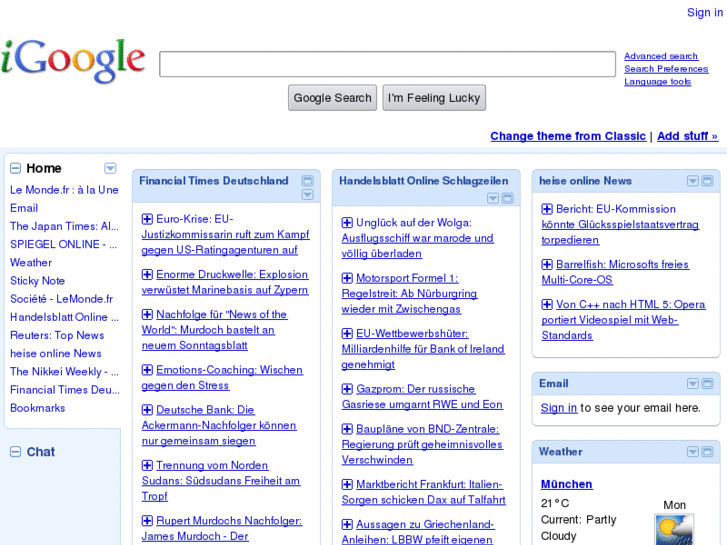Image resolution: width=727 pixels, height=545 pixels.
Task: Open Language tools link
Action: coord(657,82)
